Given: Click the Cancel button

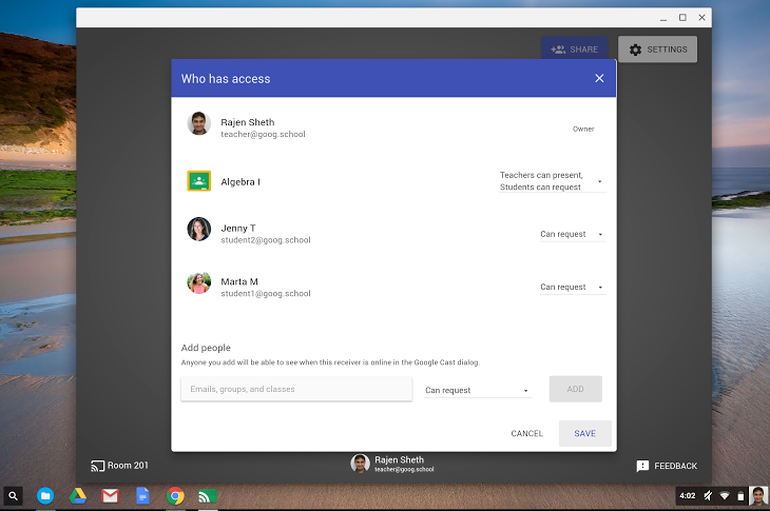Looking at the screenshot, I should (x=526, y=434).
